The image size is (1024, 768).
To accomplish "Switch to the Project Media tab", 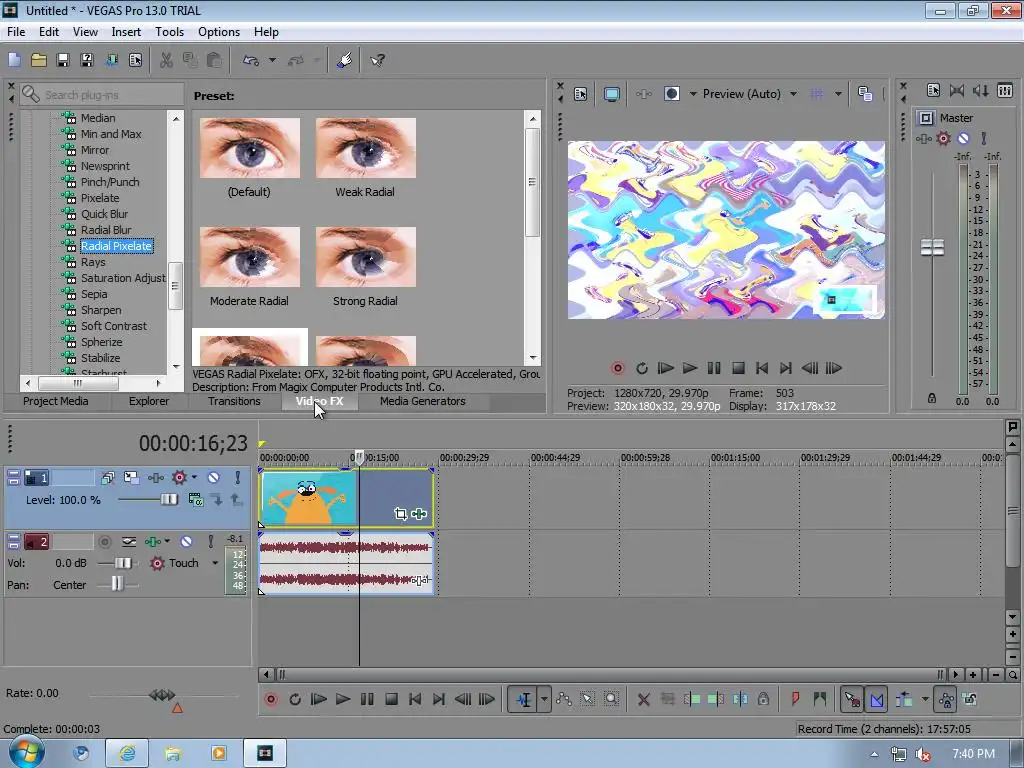I will pos(56,401).
